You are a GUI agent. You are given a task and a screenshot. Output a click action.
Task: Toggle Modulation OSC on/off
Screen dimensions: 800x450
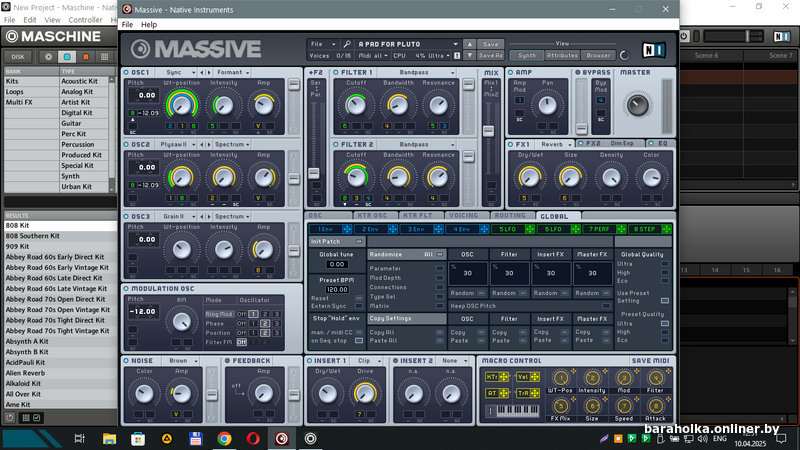(126, 289)
